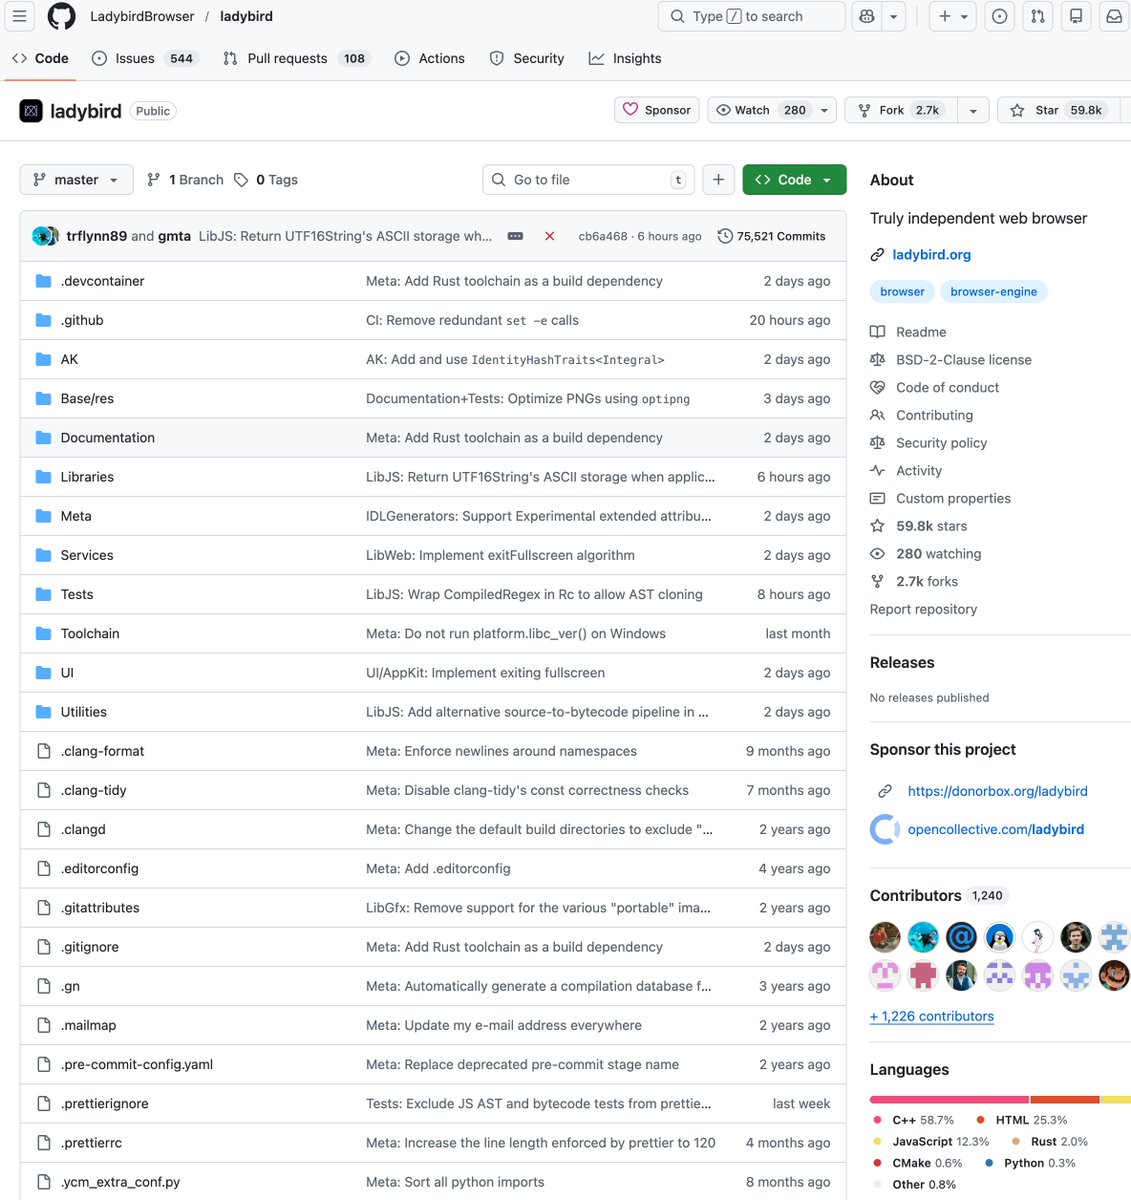This screenshot has height=1200, width=1131.
Task: Click the HTML orange language bar segment
Action: pyautogui.click(x=1065, y=1099)
